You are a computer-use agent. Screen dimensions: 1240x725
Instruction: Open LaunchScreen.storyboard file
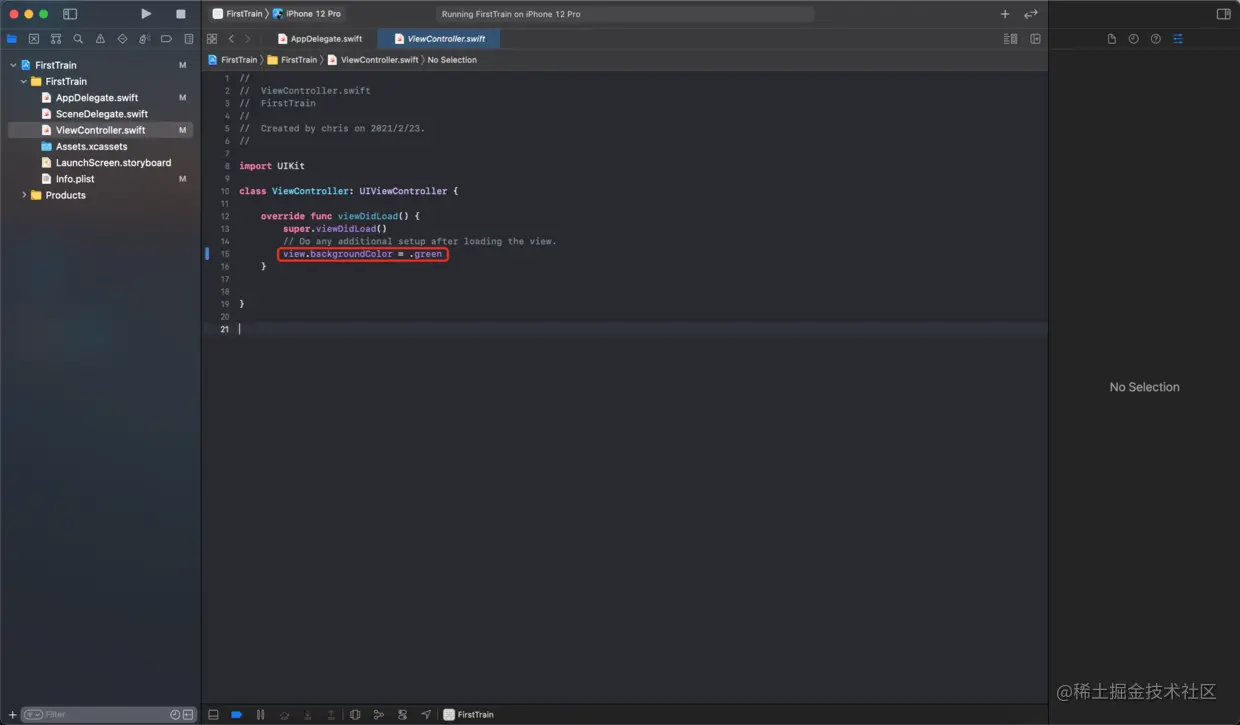[x=113, y=162]
